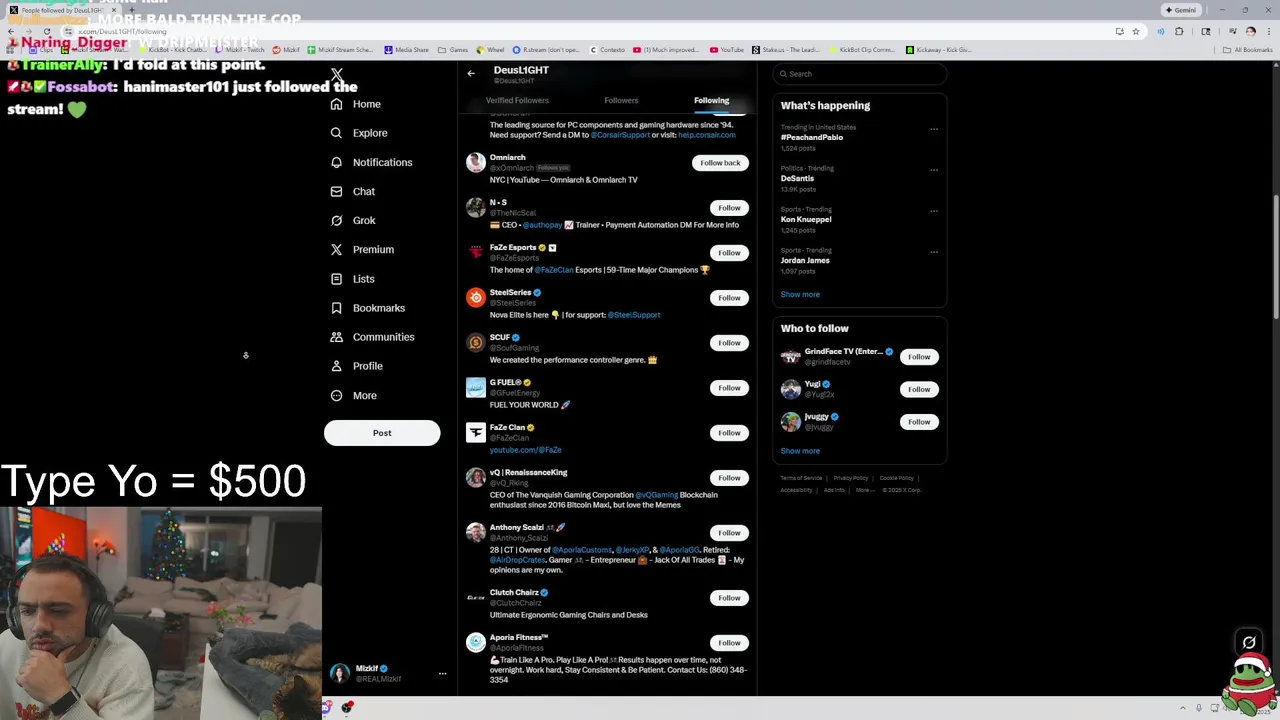Screen dimensions: 1280x720
Task: Follow FaZe Clan
Action: (x=729, y=433)
